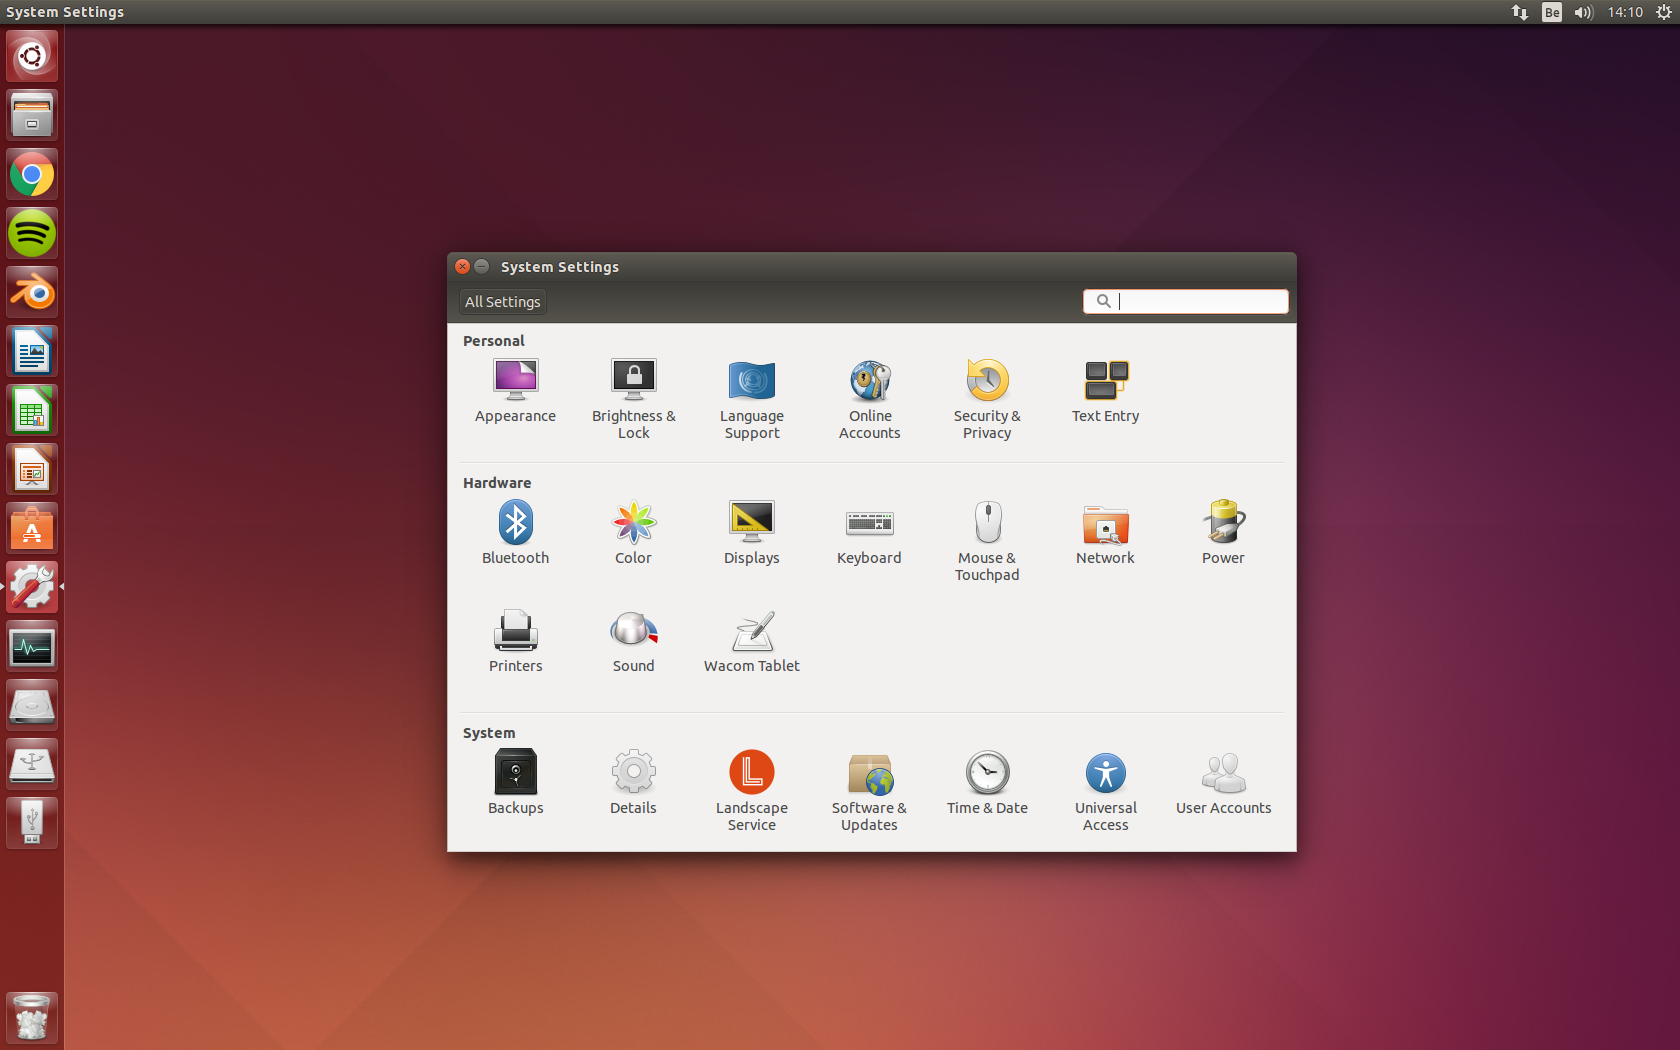Image resolution: width=1680 pixels, height=1050 pixels.
Task: Open the Appearance settings
Action: [515, 391]
